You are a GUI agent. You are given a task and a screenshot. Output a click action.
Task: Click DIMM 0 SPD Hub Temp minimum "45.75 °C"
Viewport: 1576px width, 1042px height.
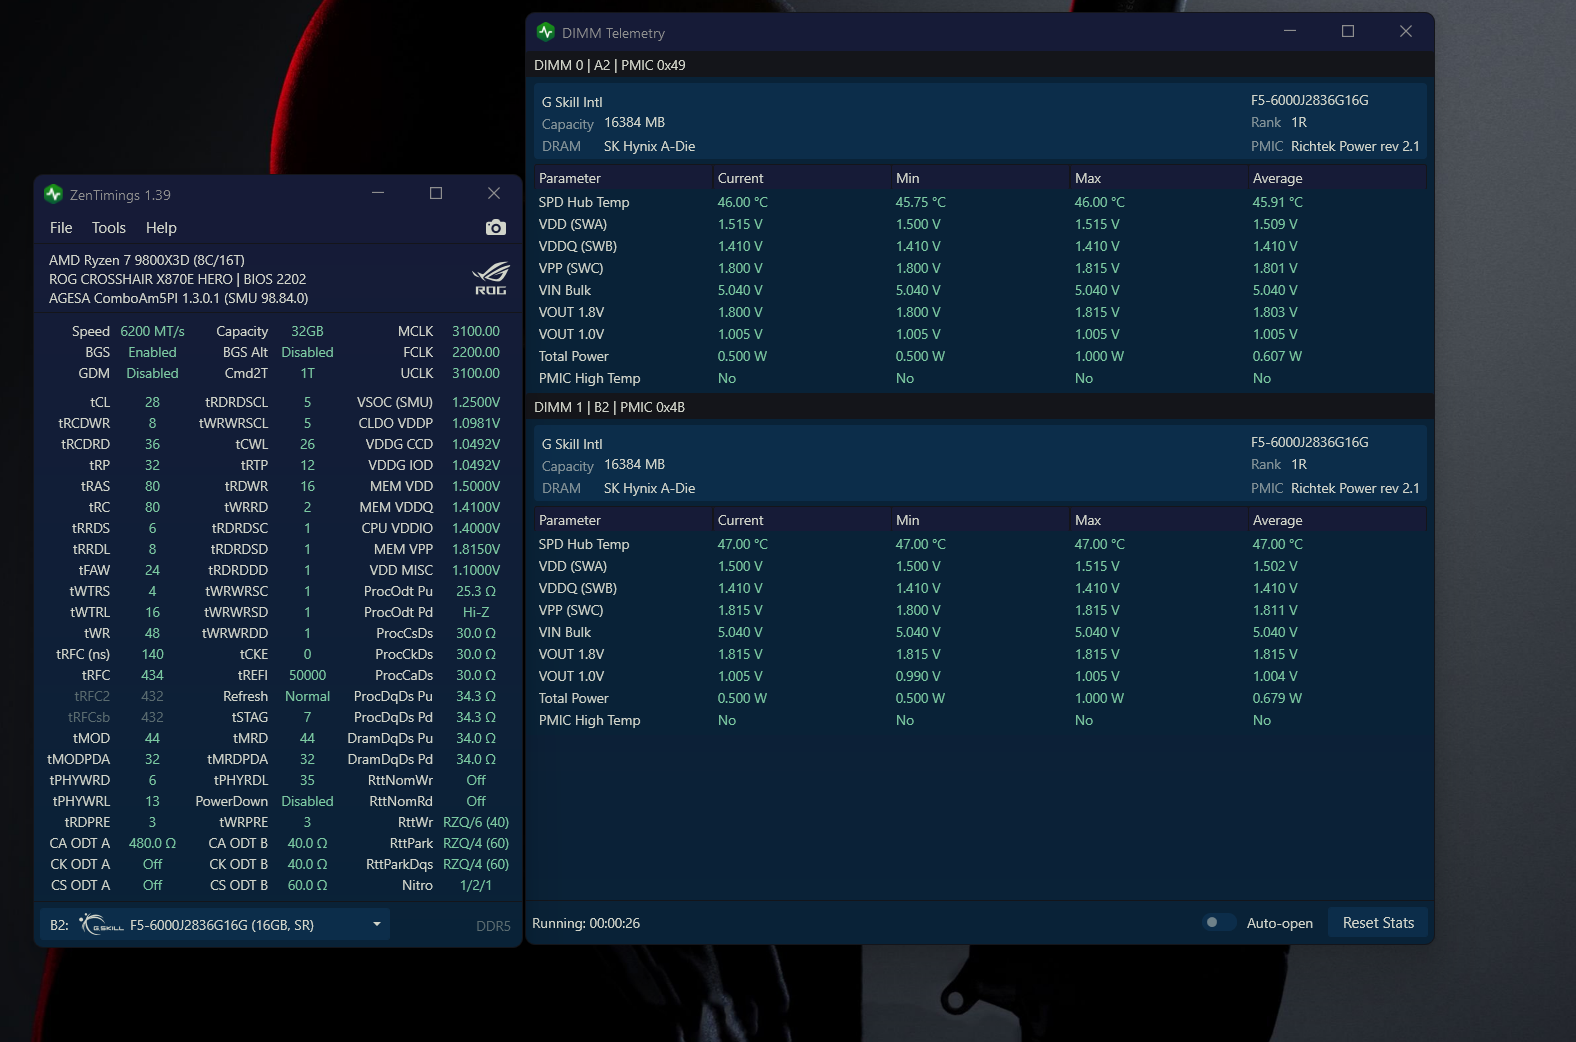click(x=920, y=202)
